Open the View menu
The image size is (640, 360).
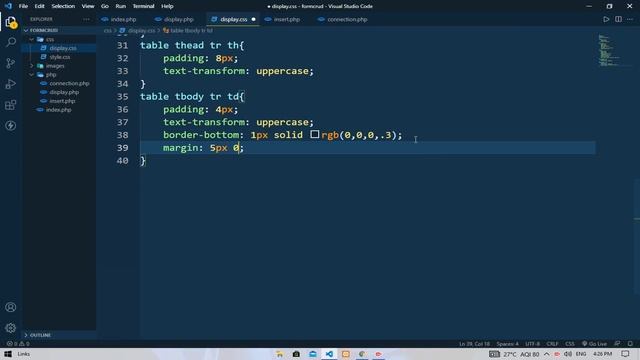click(x=88, y=6)
